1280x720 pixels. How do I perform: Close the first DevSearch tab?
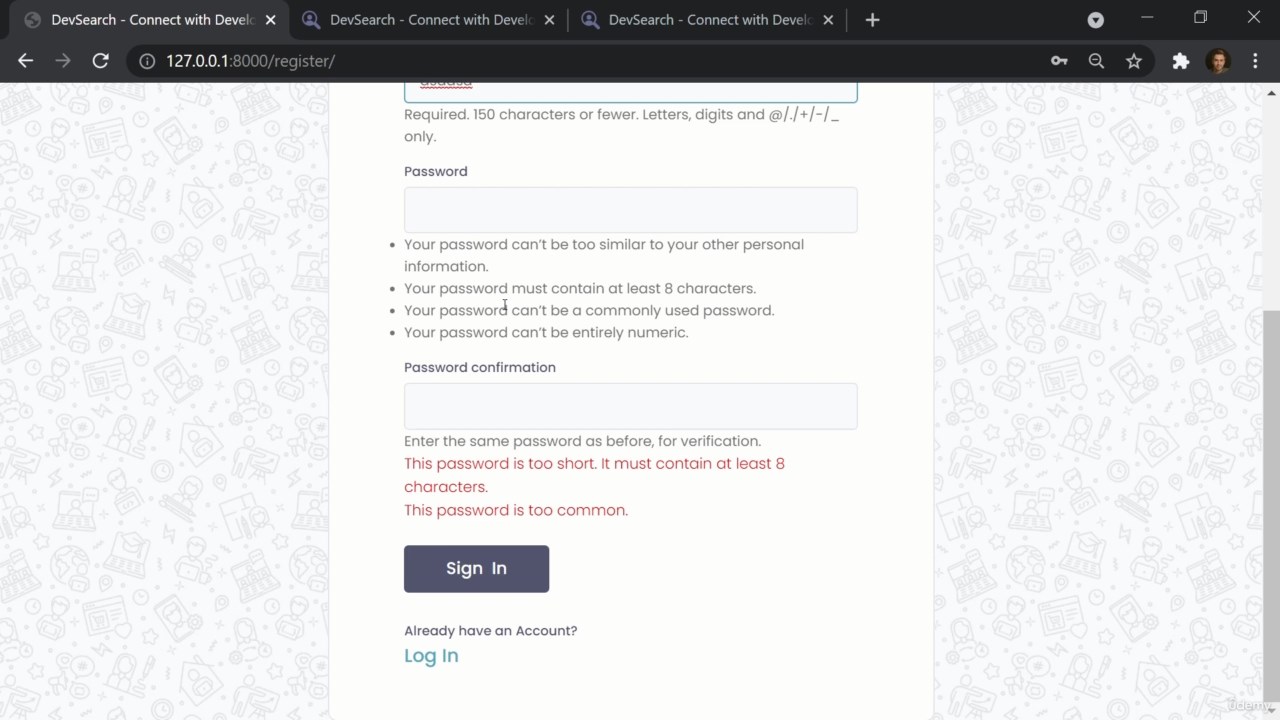(270, 20)
